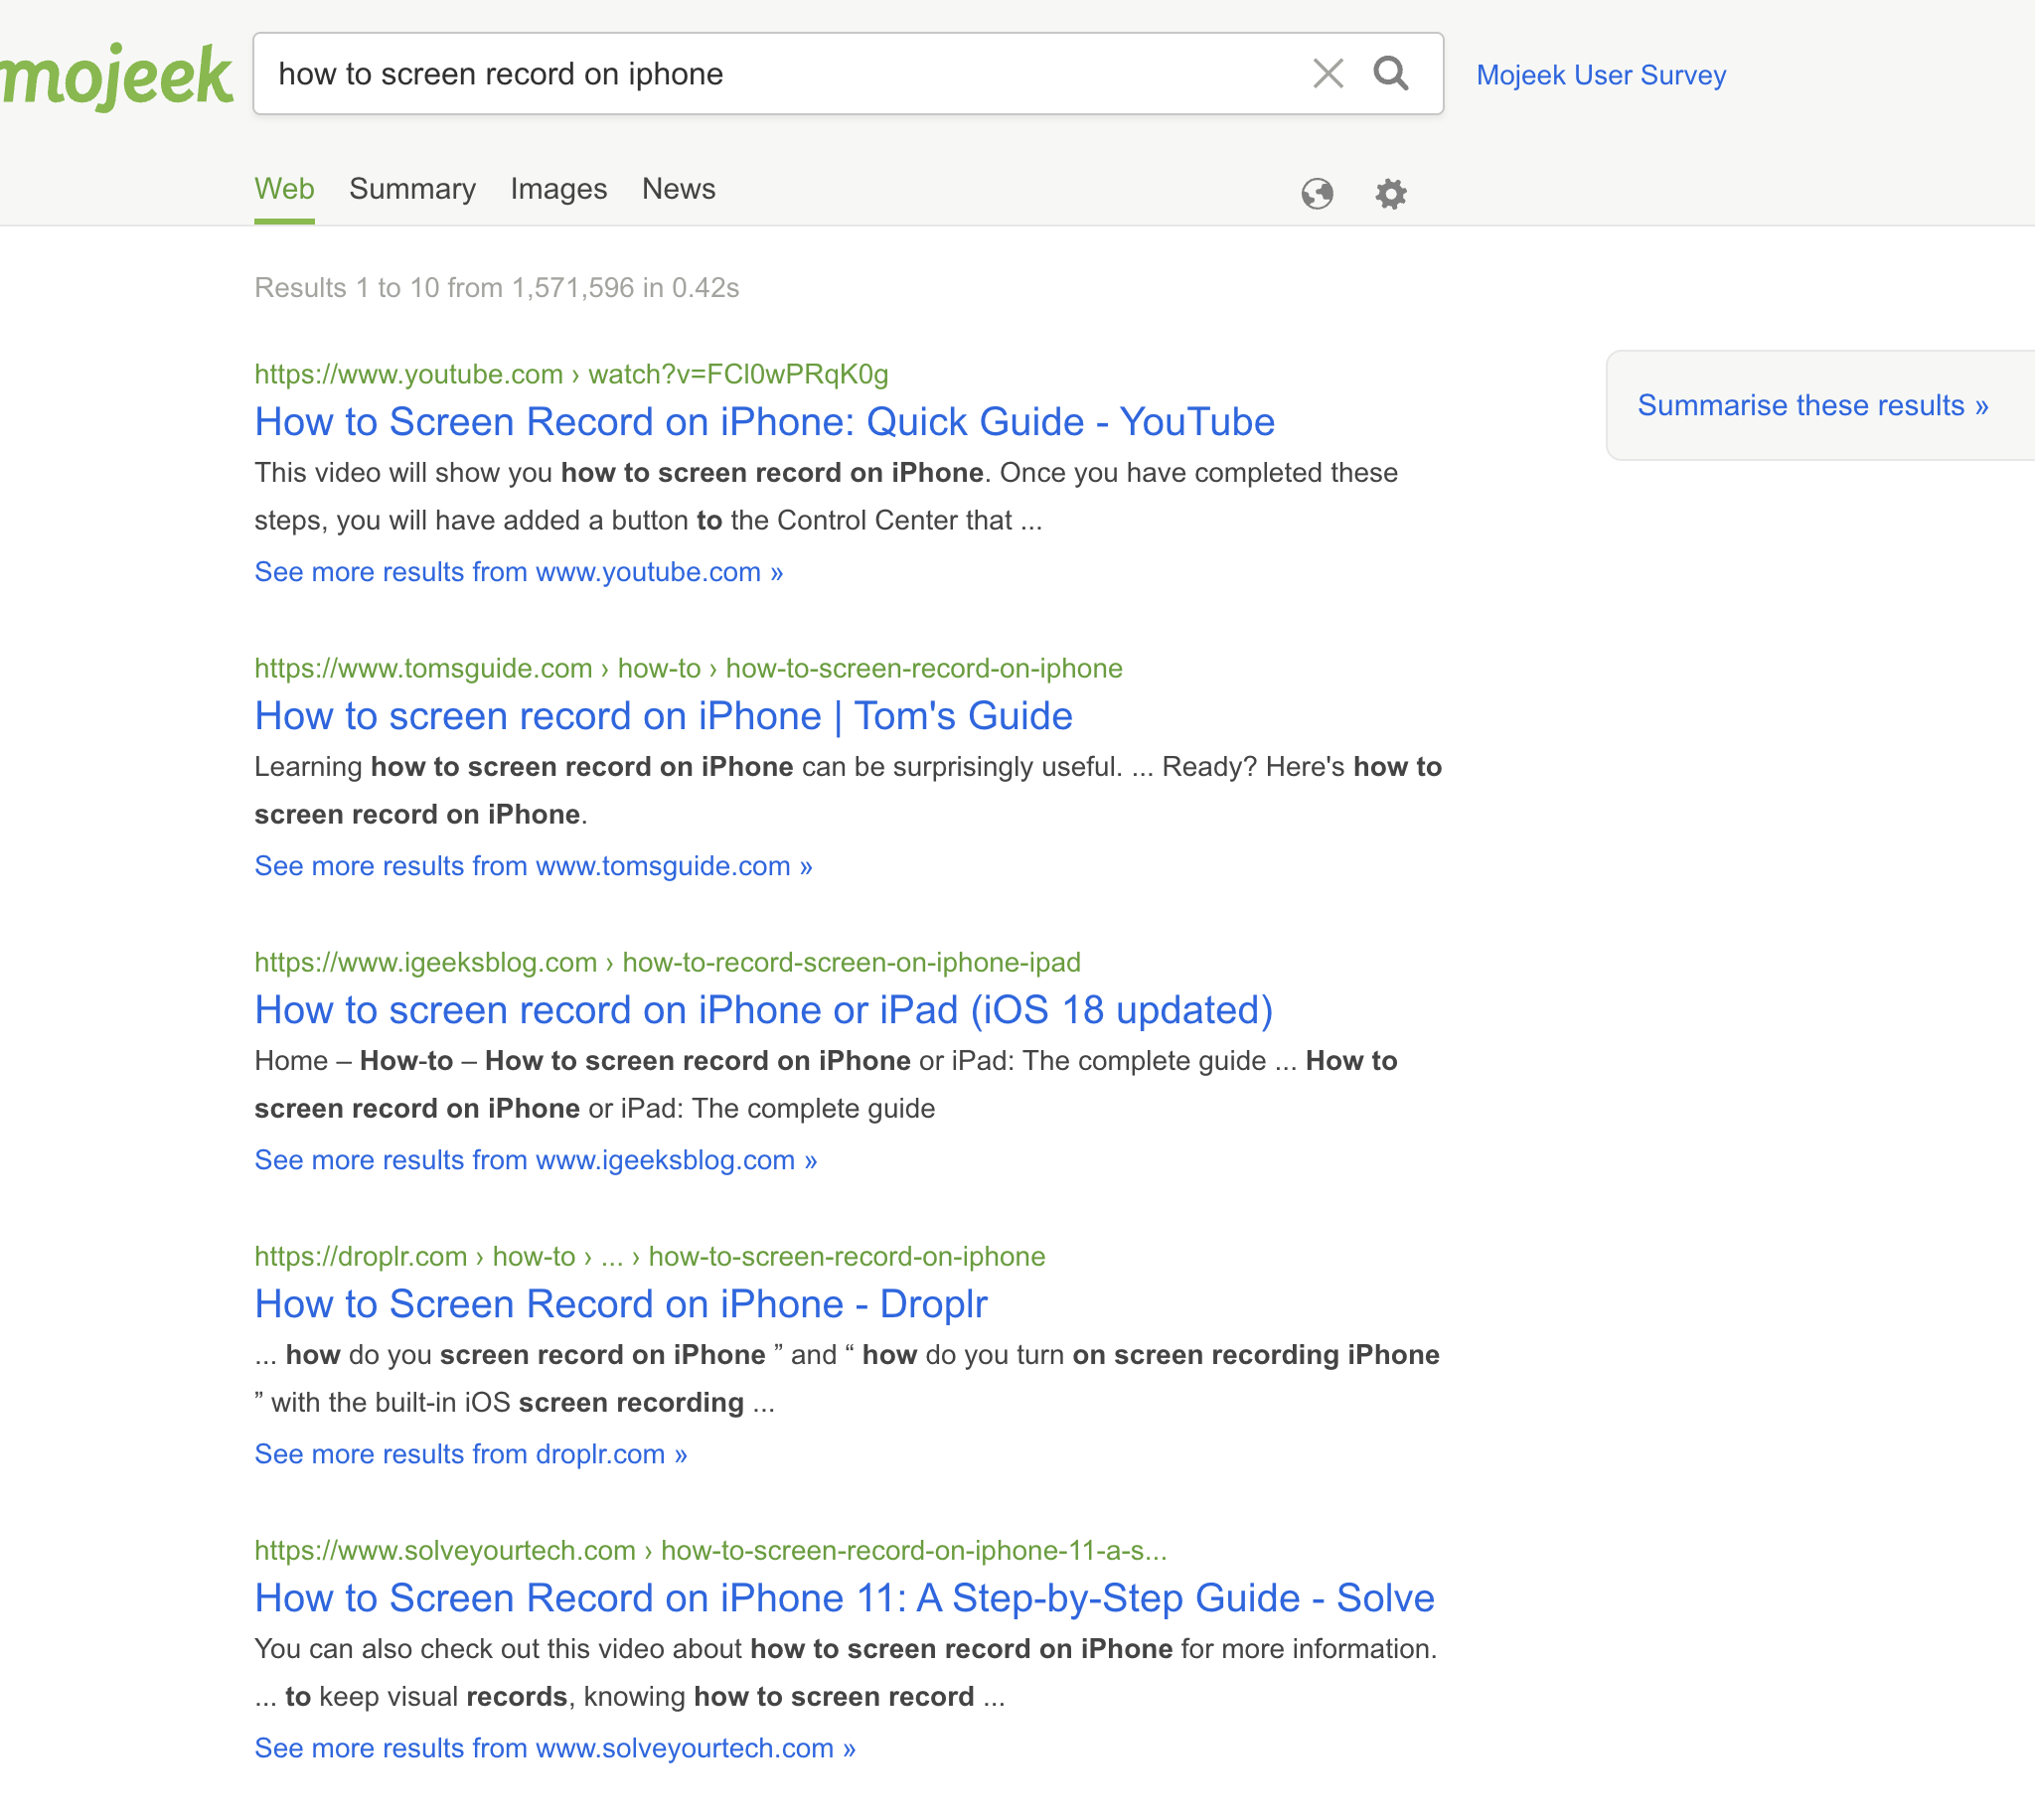Switch to the Images tab
Screen dimensions: 2035x1820
point(558,189)
